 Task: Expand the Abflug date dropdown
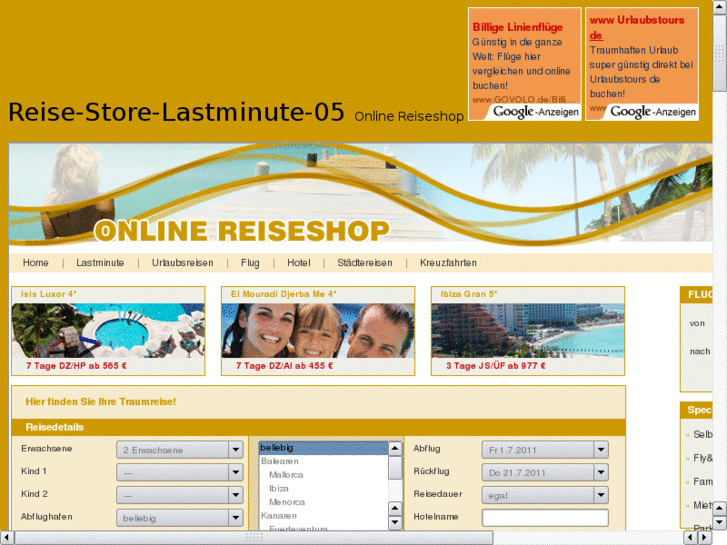[x=545, y=449]
